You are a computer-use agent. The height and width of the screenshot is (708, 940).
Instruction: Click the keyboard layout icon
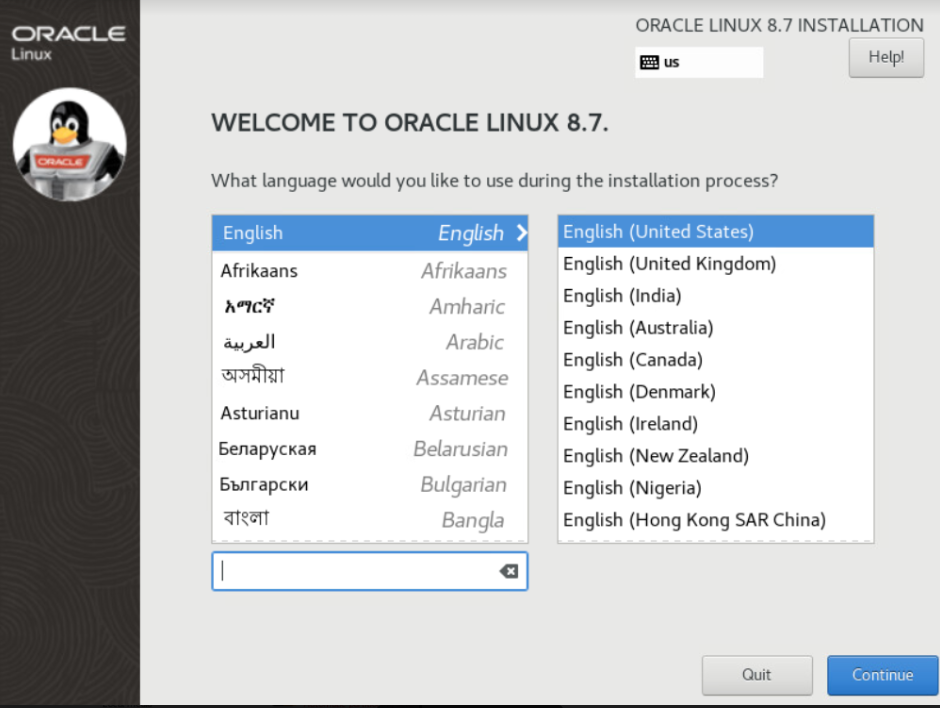point(650,62)
